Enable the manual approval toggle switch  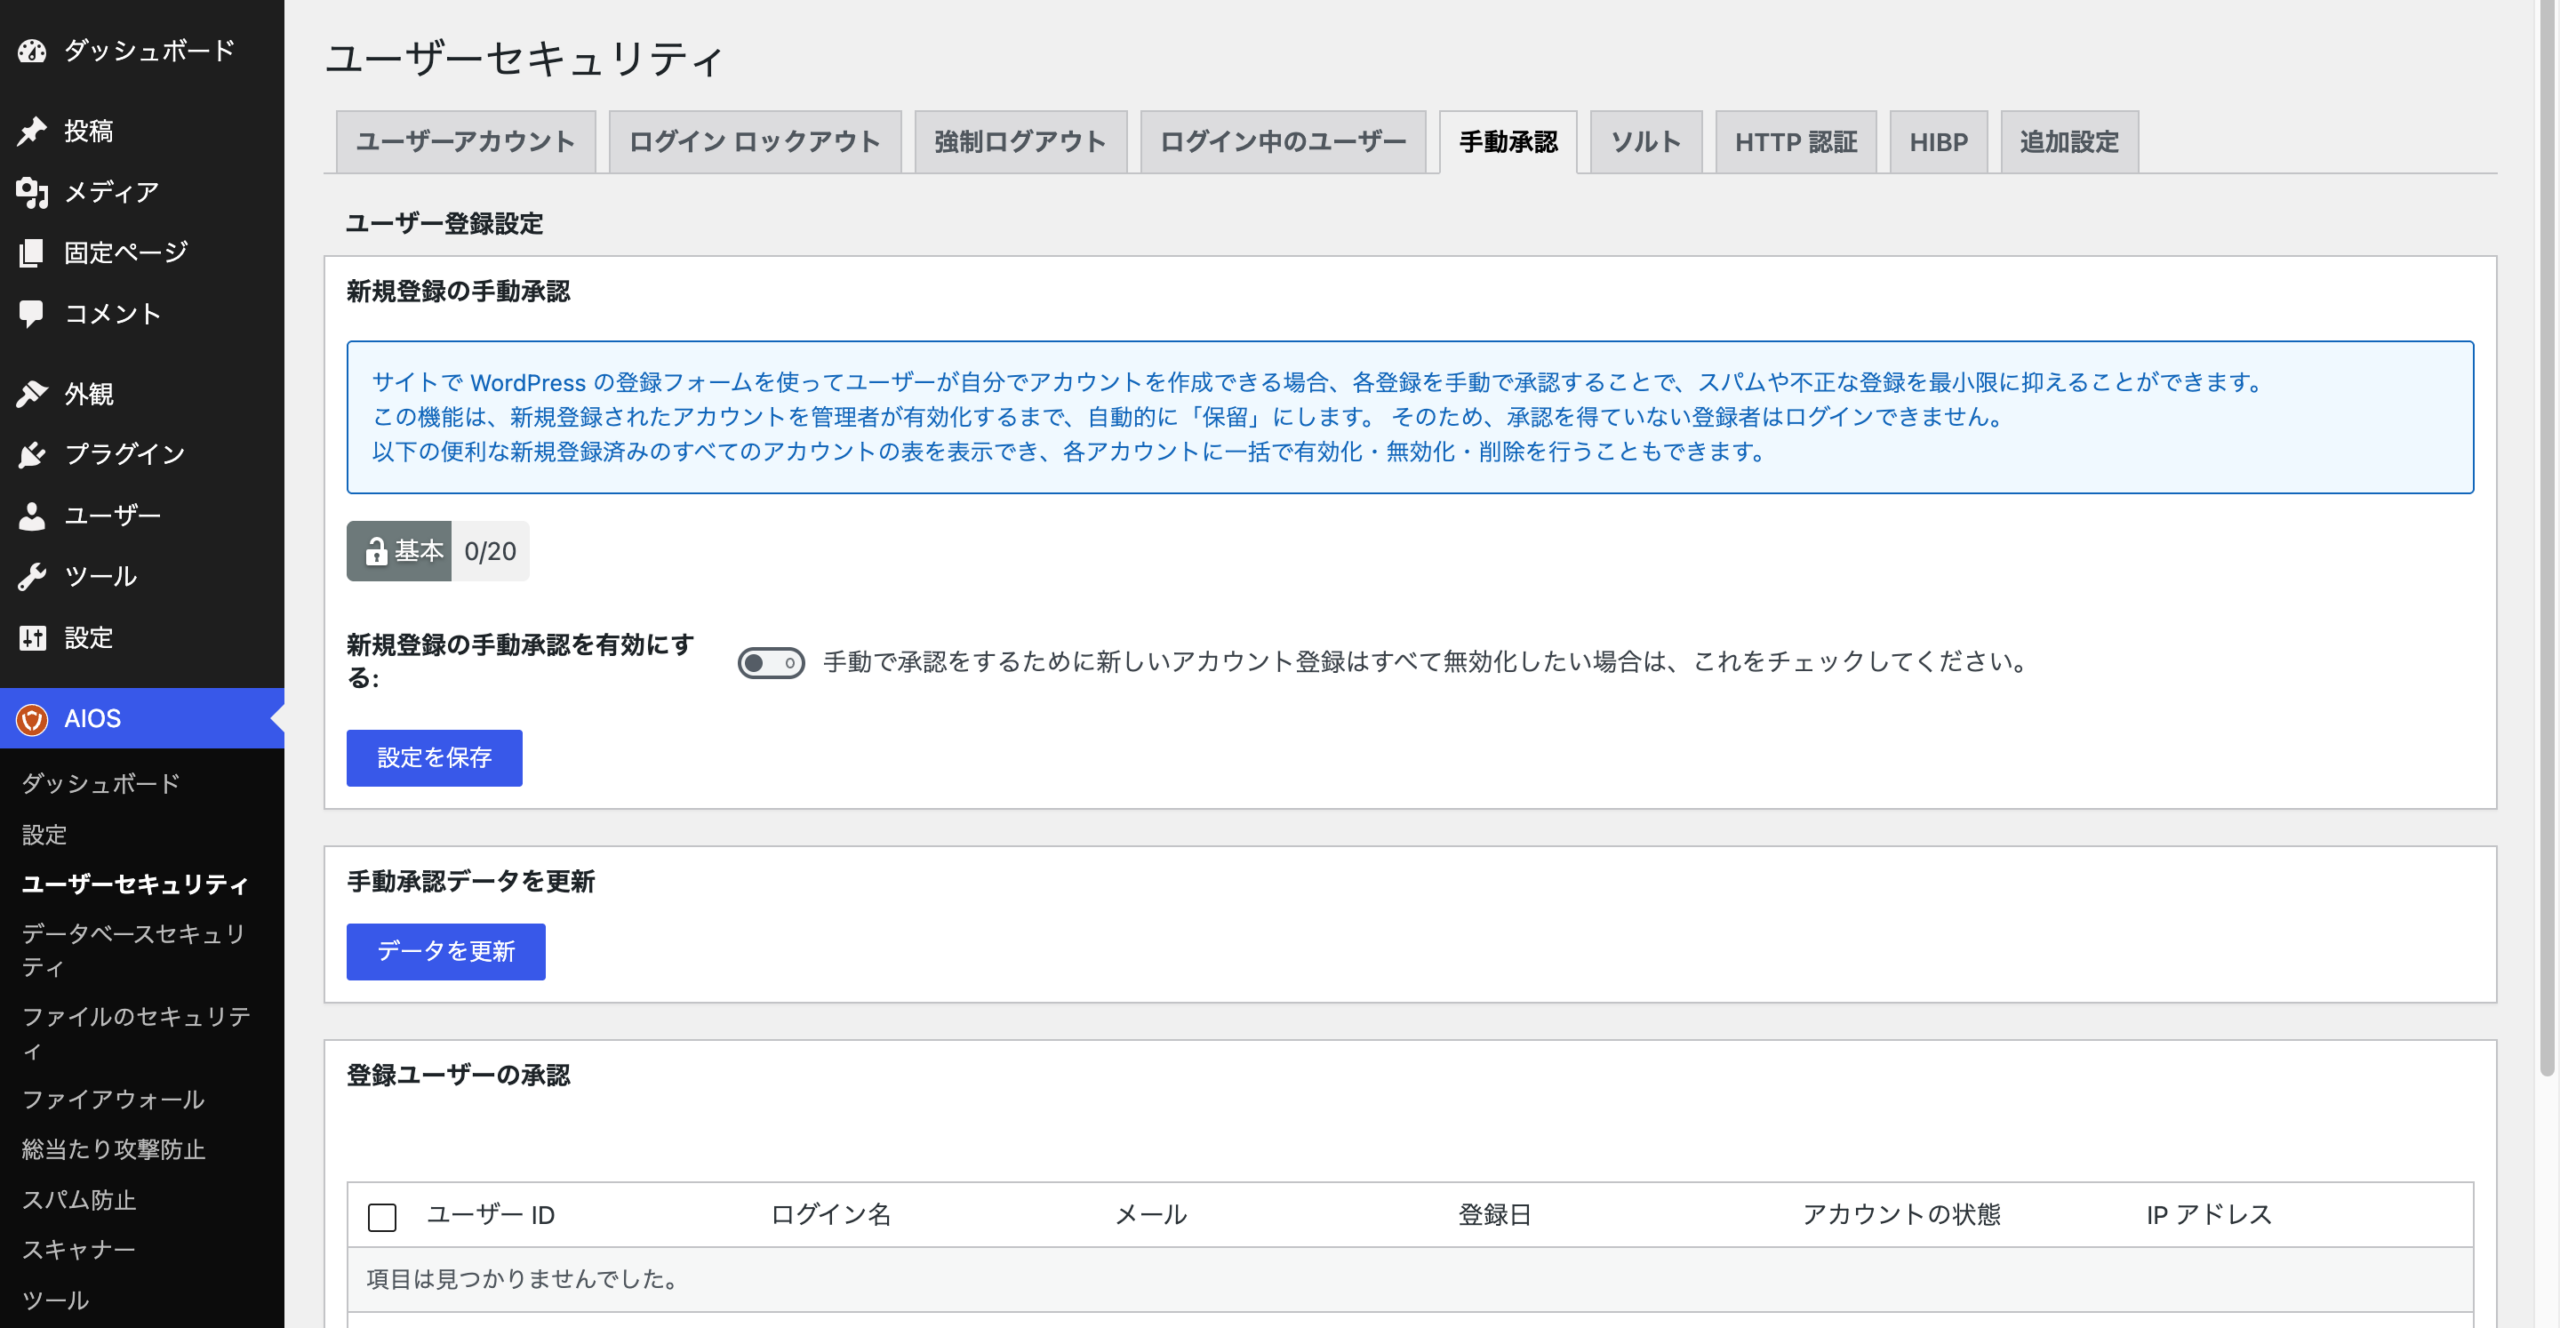tap(771, 662)
